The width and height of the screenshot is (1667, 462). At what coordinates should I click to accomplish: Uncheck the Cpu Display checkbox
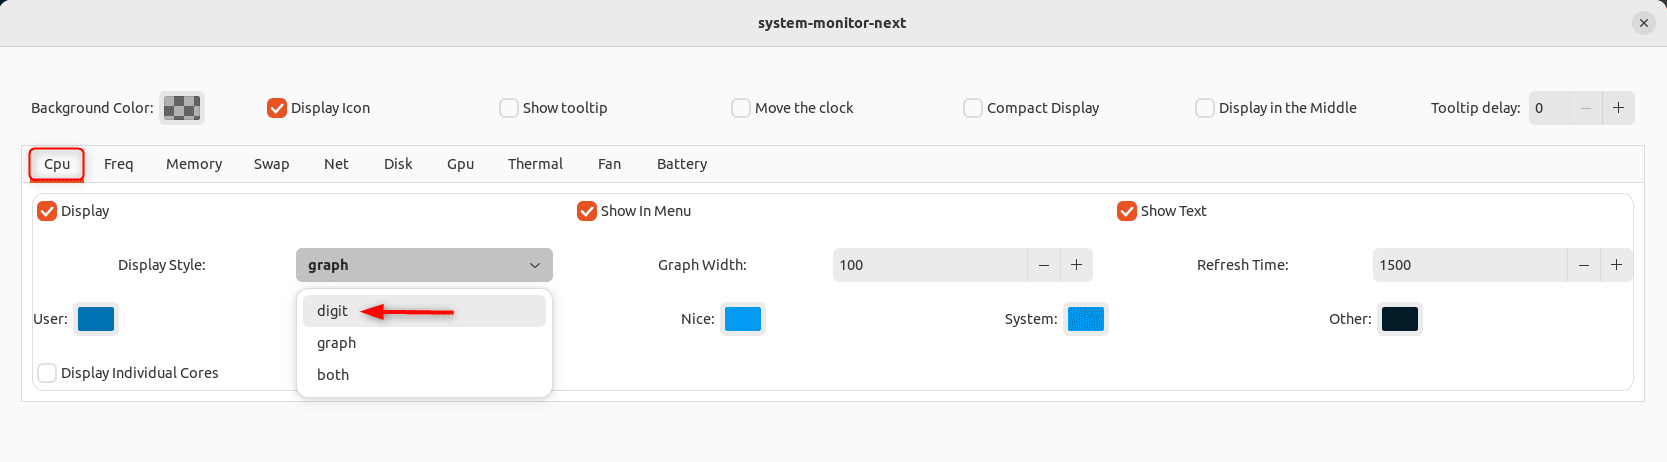coord(47,211)
